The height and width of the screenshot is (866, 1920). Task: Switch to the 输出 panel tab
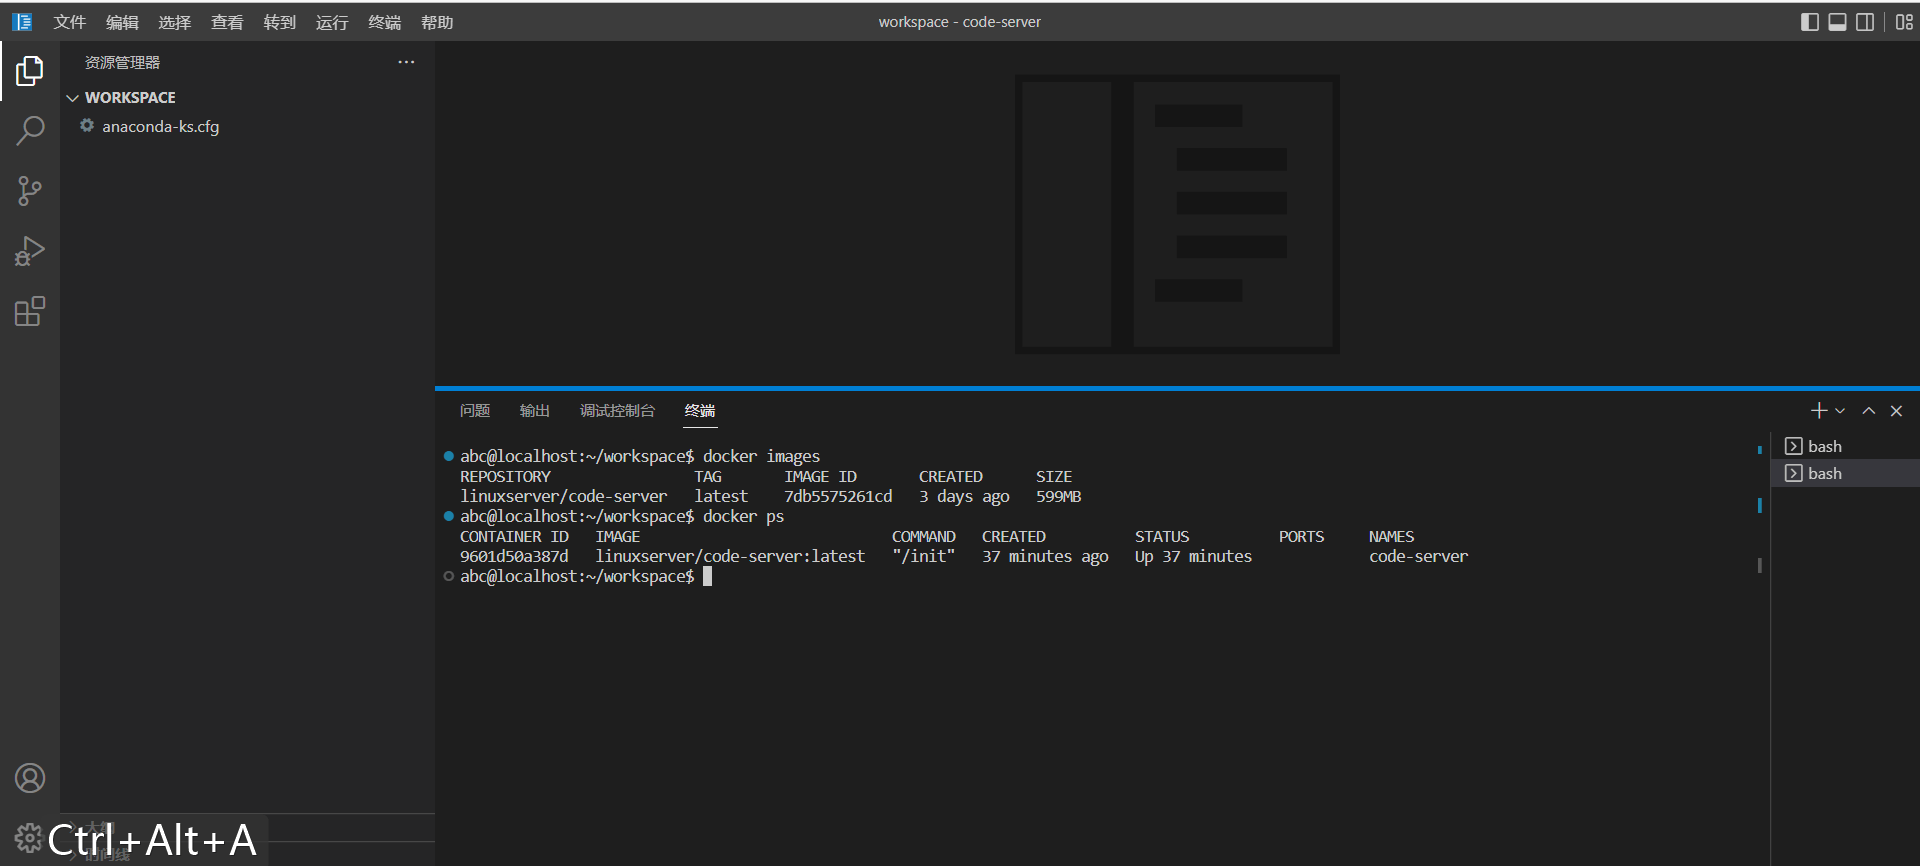coord(534,411)
